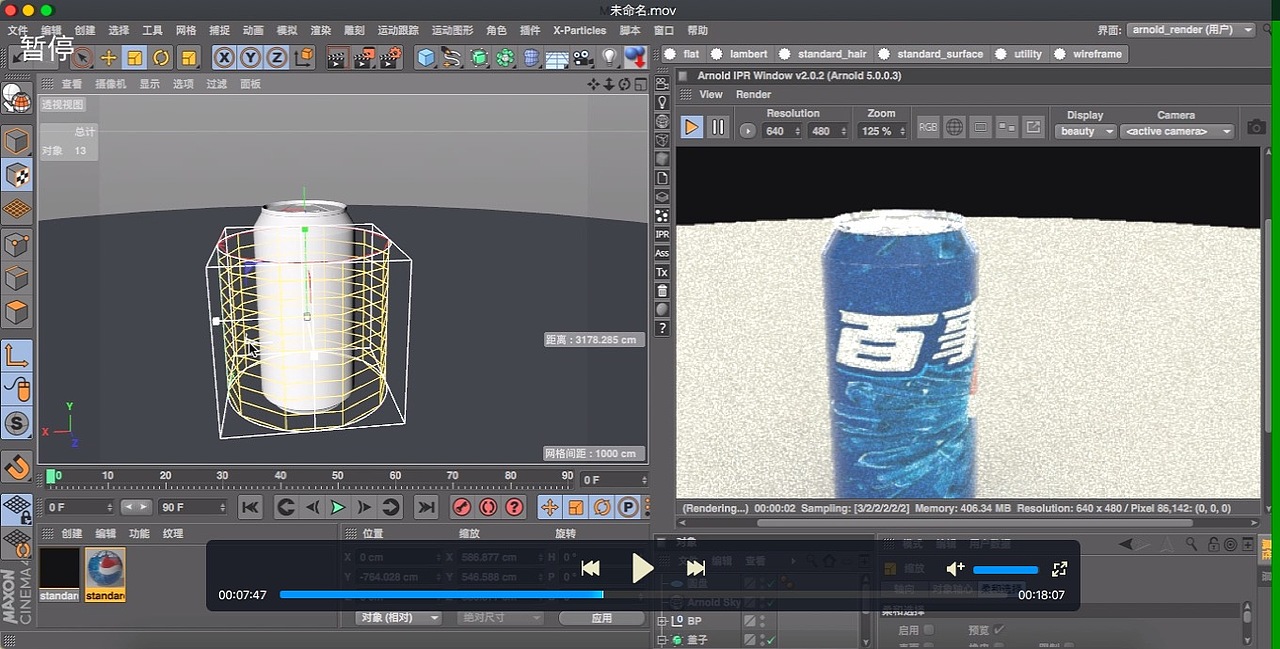Enable the 预览 checkbox in the attributes panel
Viewport: 1280px width, 649px height.
coord(998,630)
